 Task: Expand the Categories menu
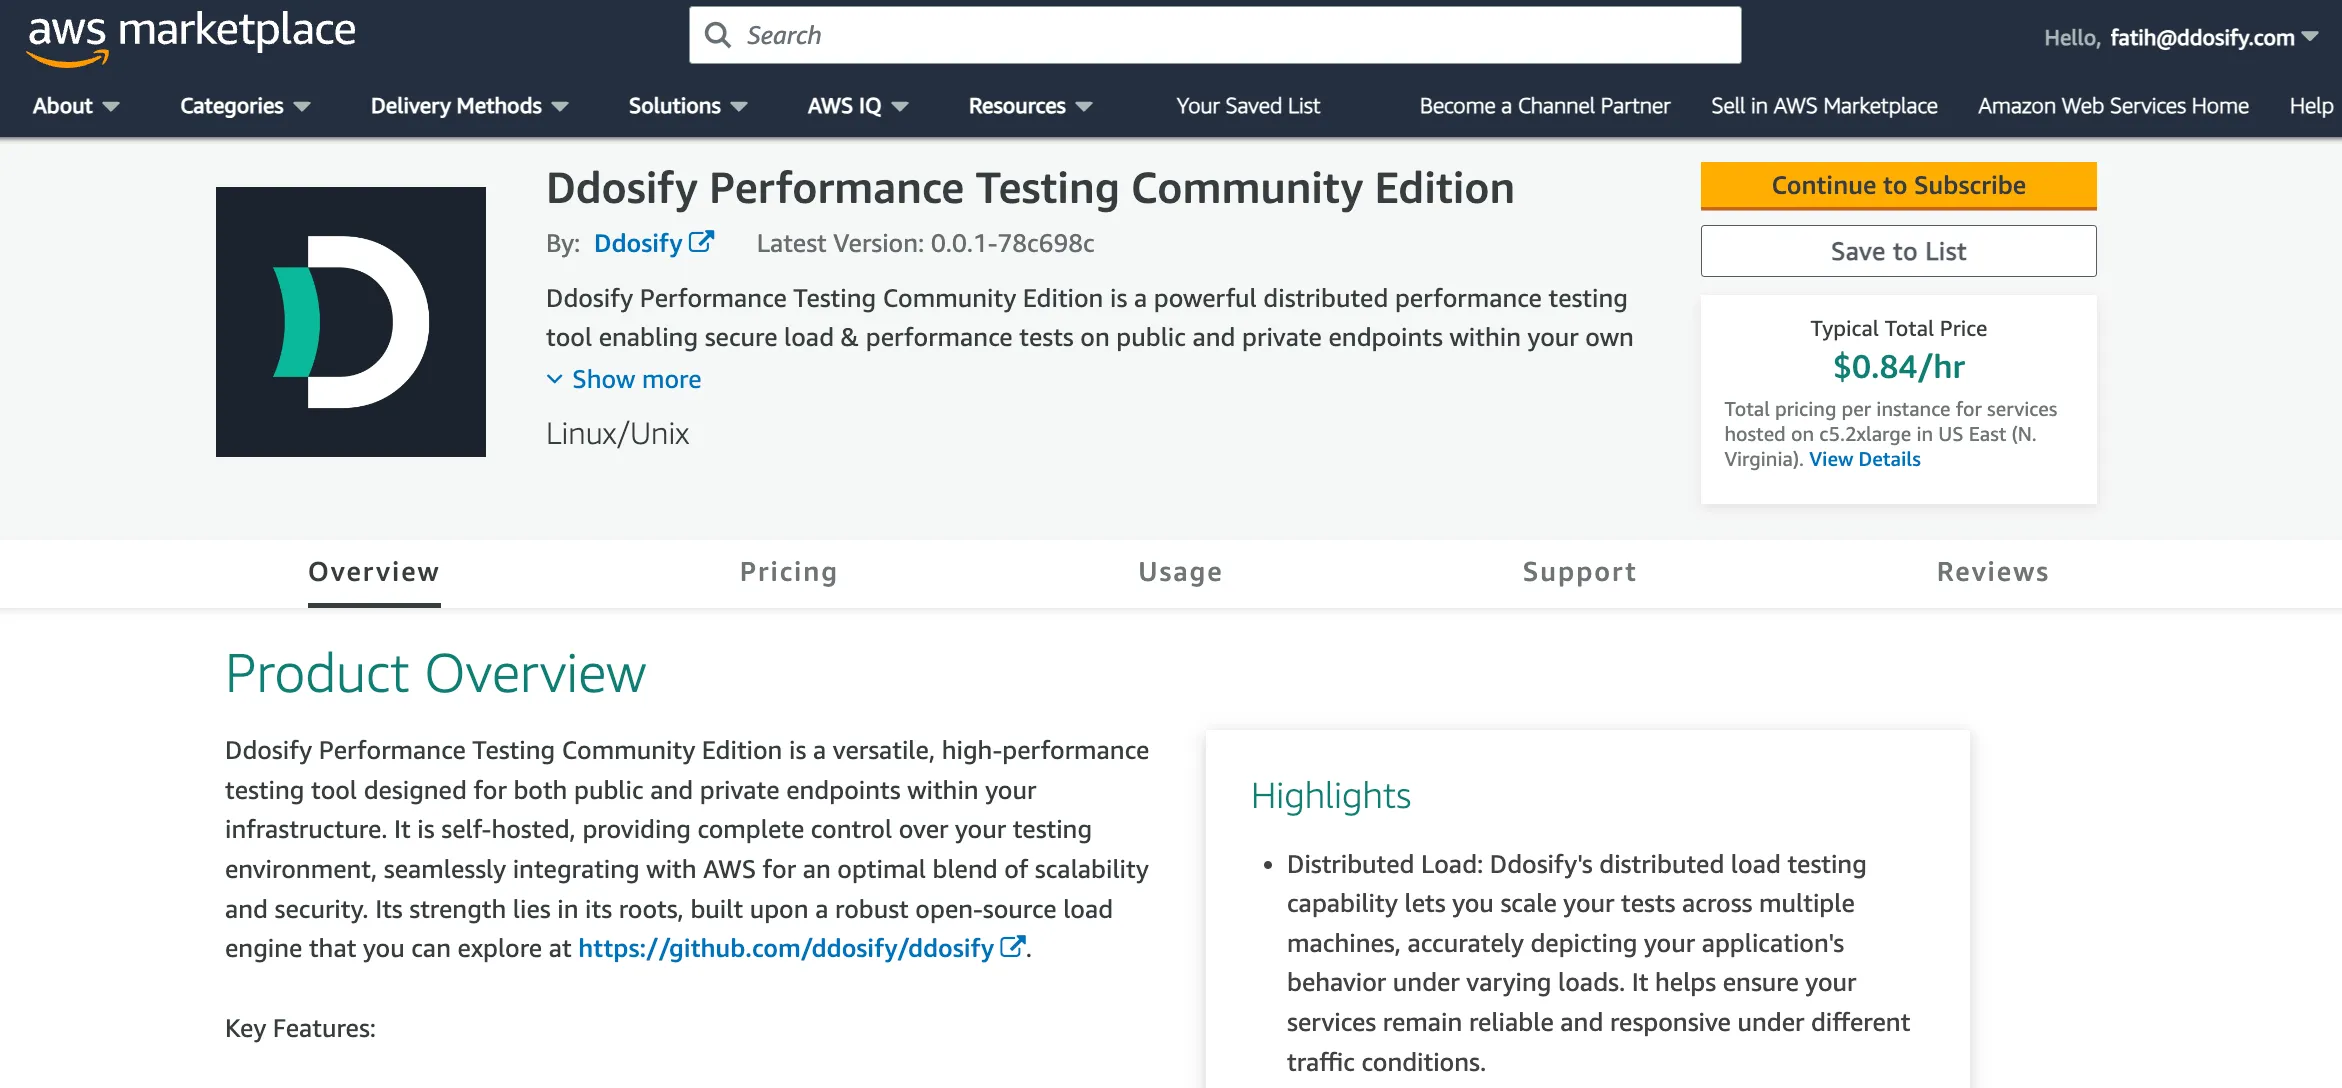245,106
